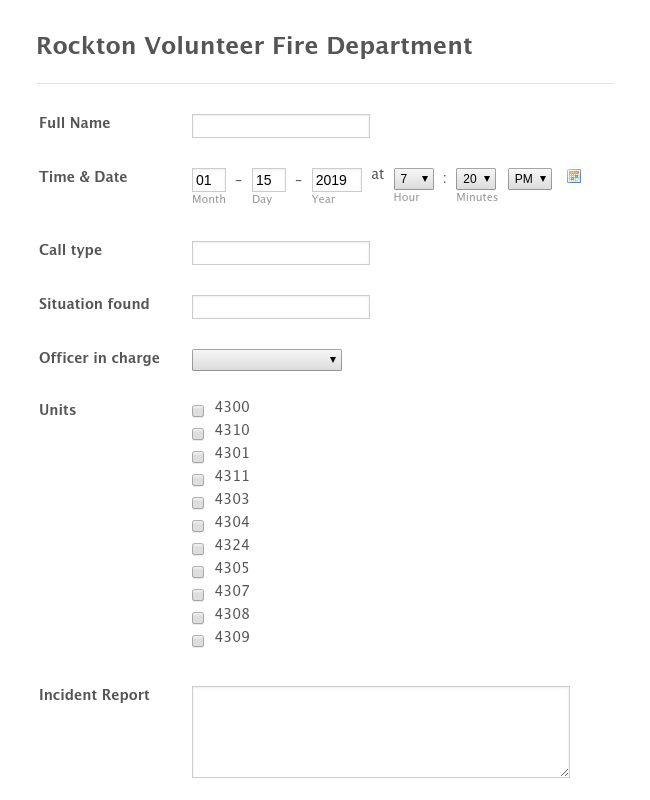Enable the 4303 unit checkbox
Screen dimensions: 650x800
[198, 503]
